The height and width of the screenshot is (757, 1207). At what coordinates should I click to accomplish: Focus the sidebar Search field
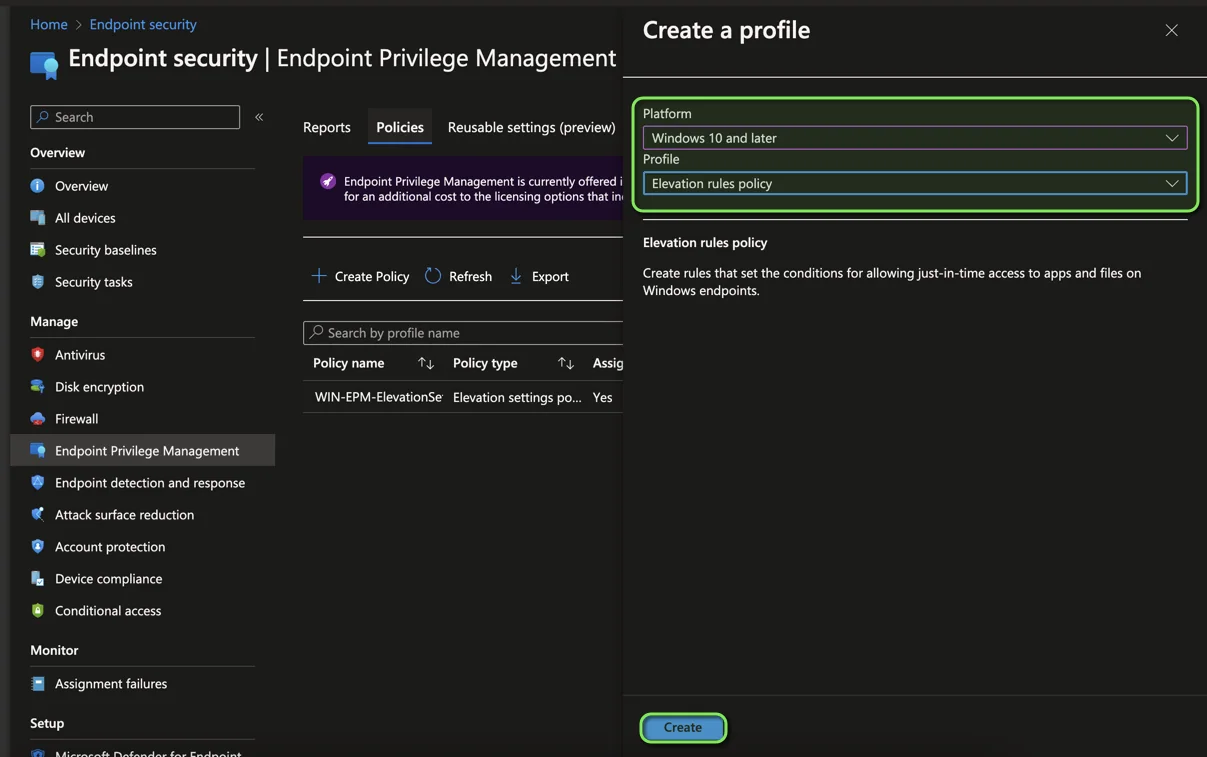coord(135,117)
